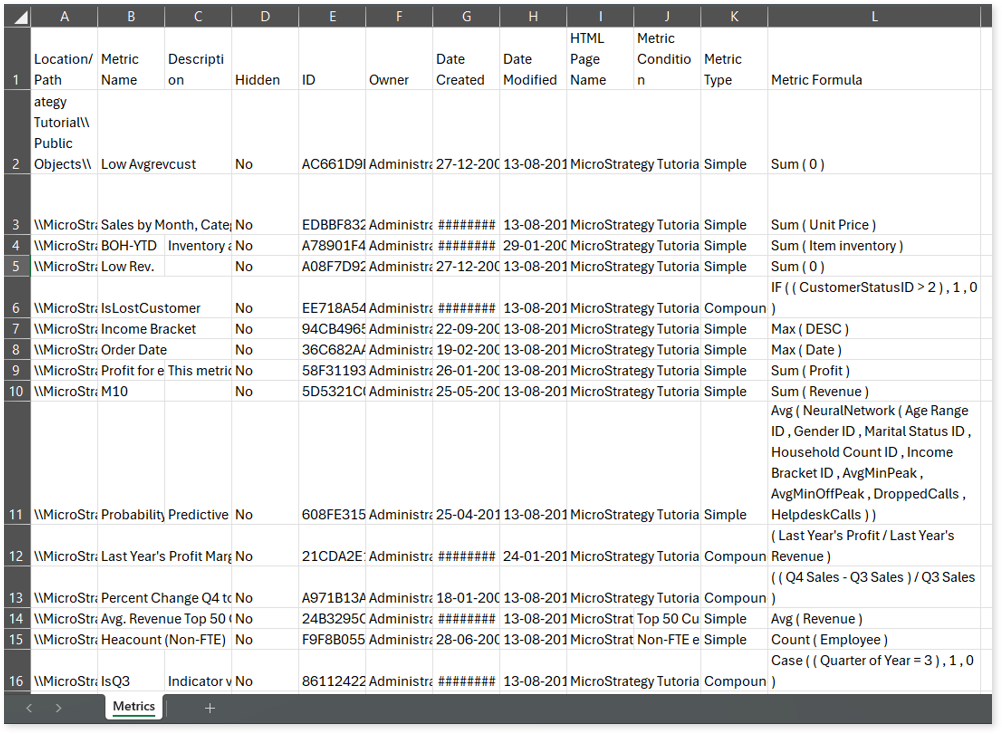Click the 'HTML Page Name' header cell
Screen dimensions: 1002x734
click(x=600, y=58)
